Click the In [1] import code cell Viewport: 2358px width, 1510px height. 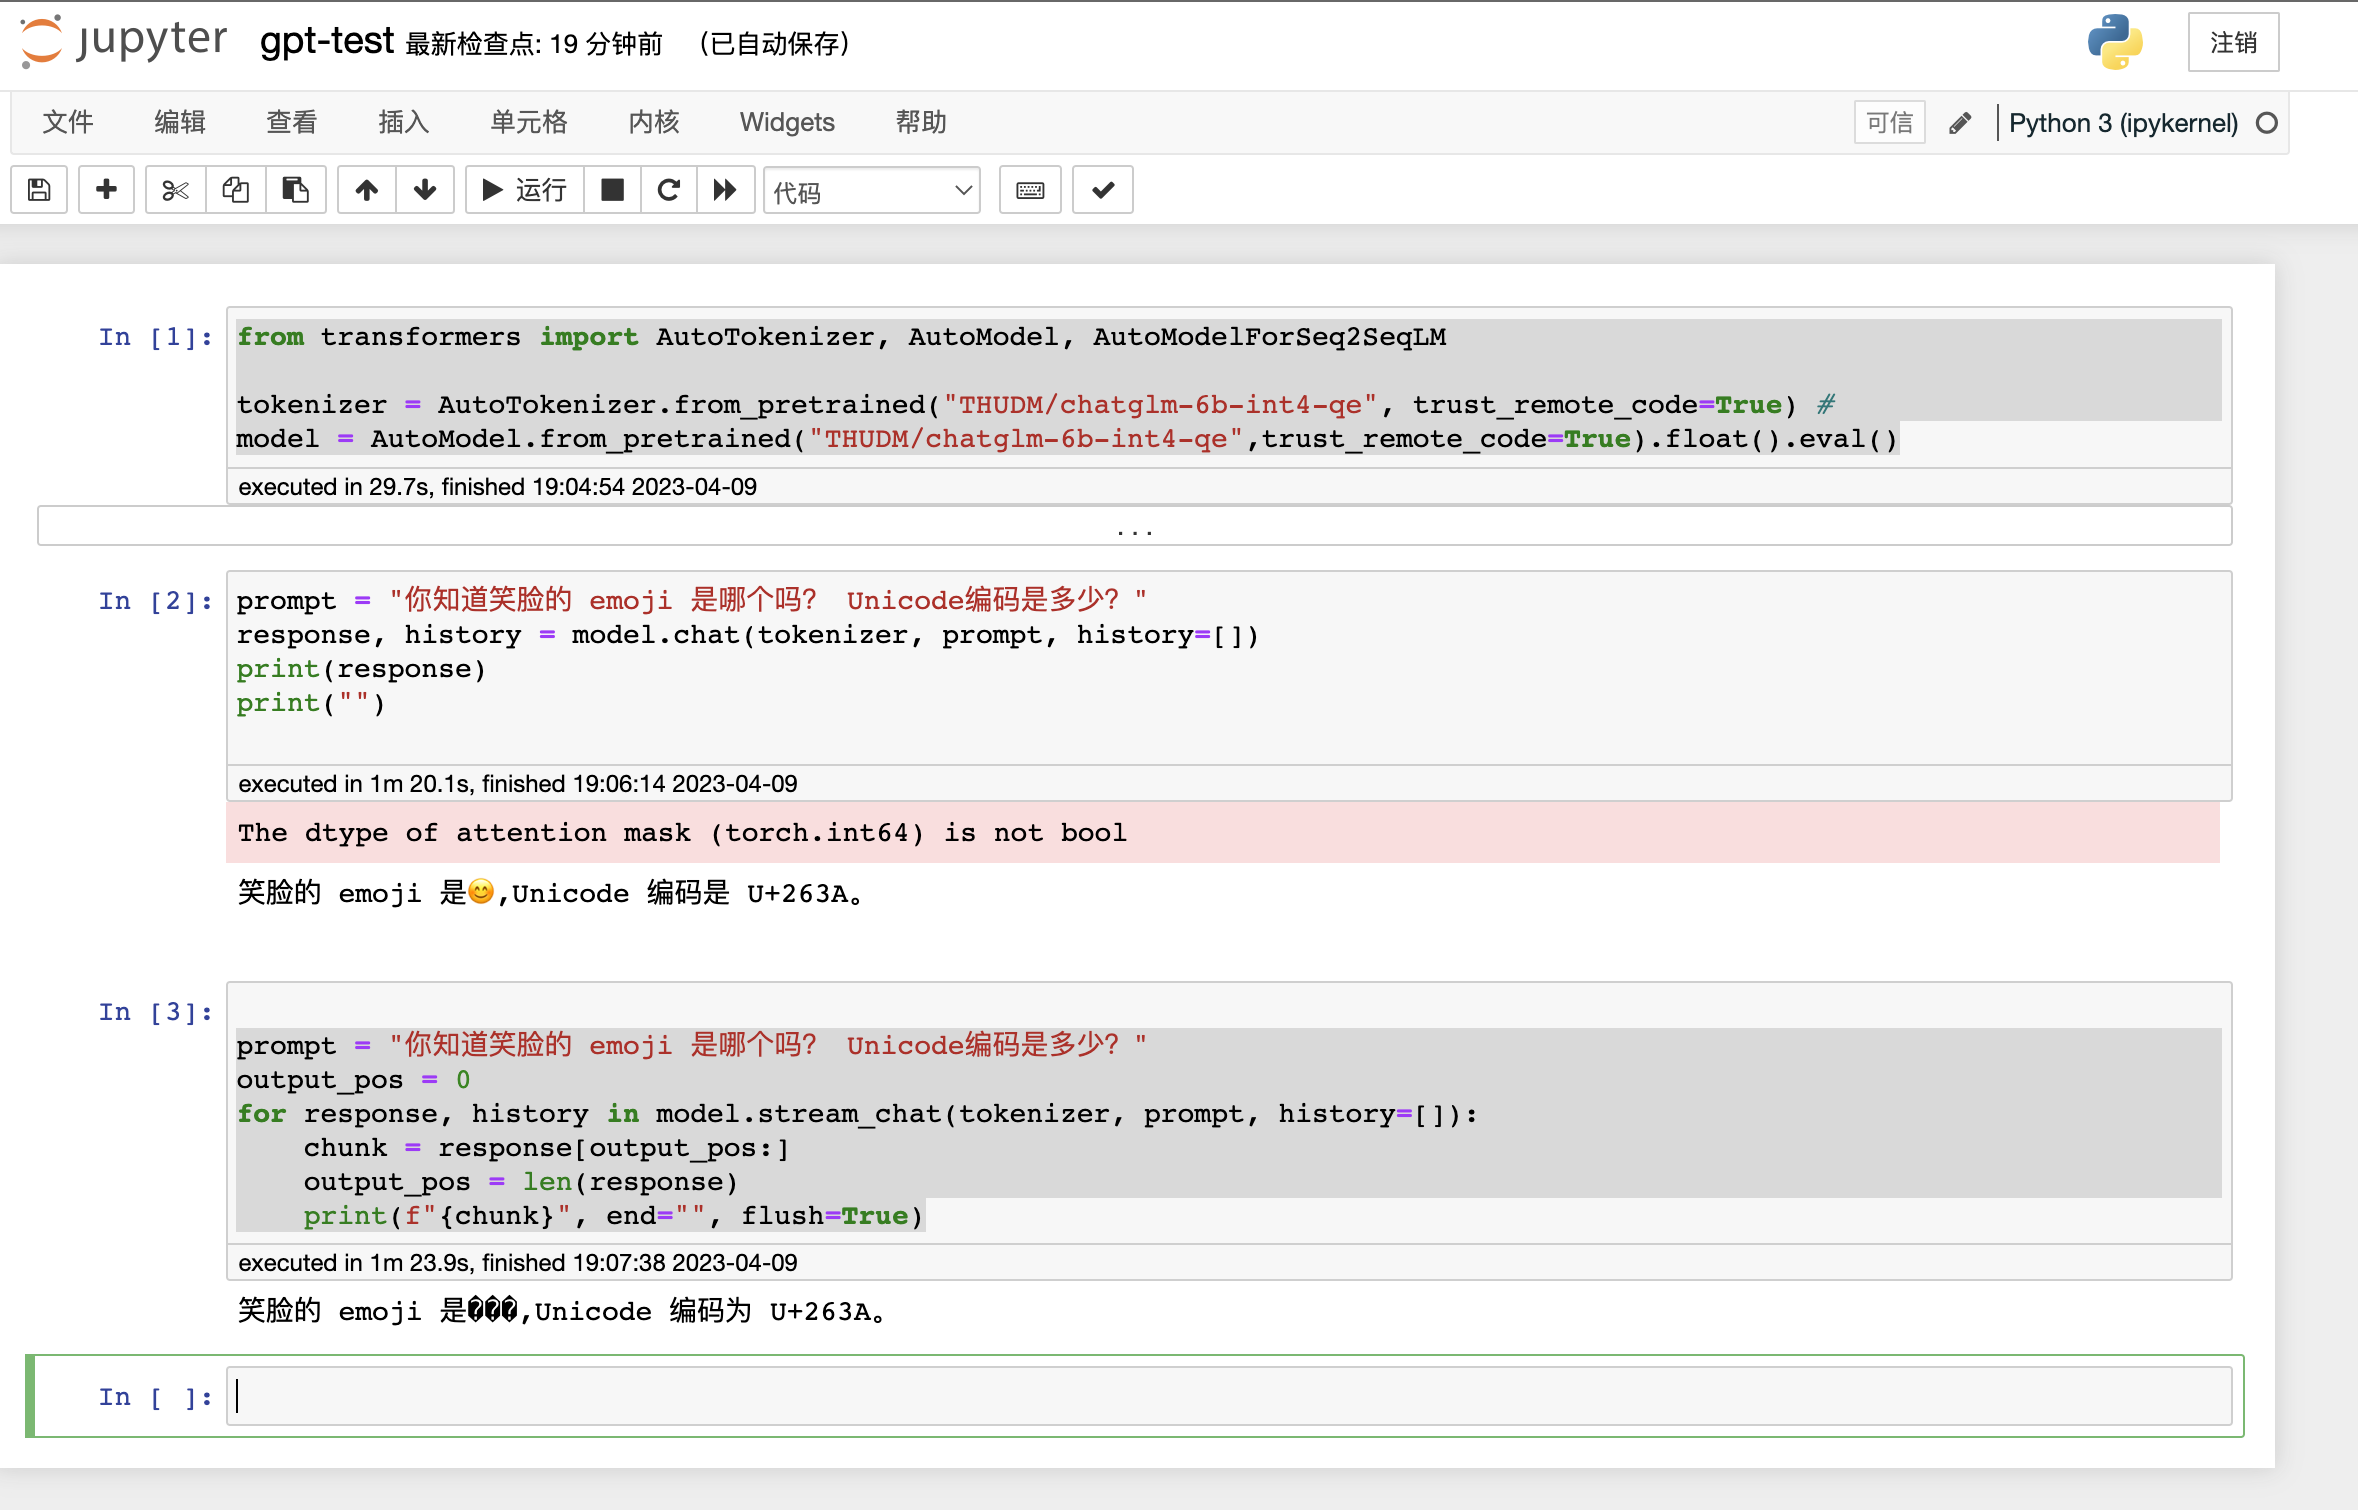click(x=1229, y=388)
